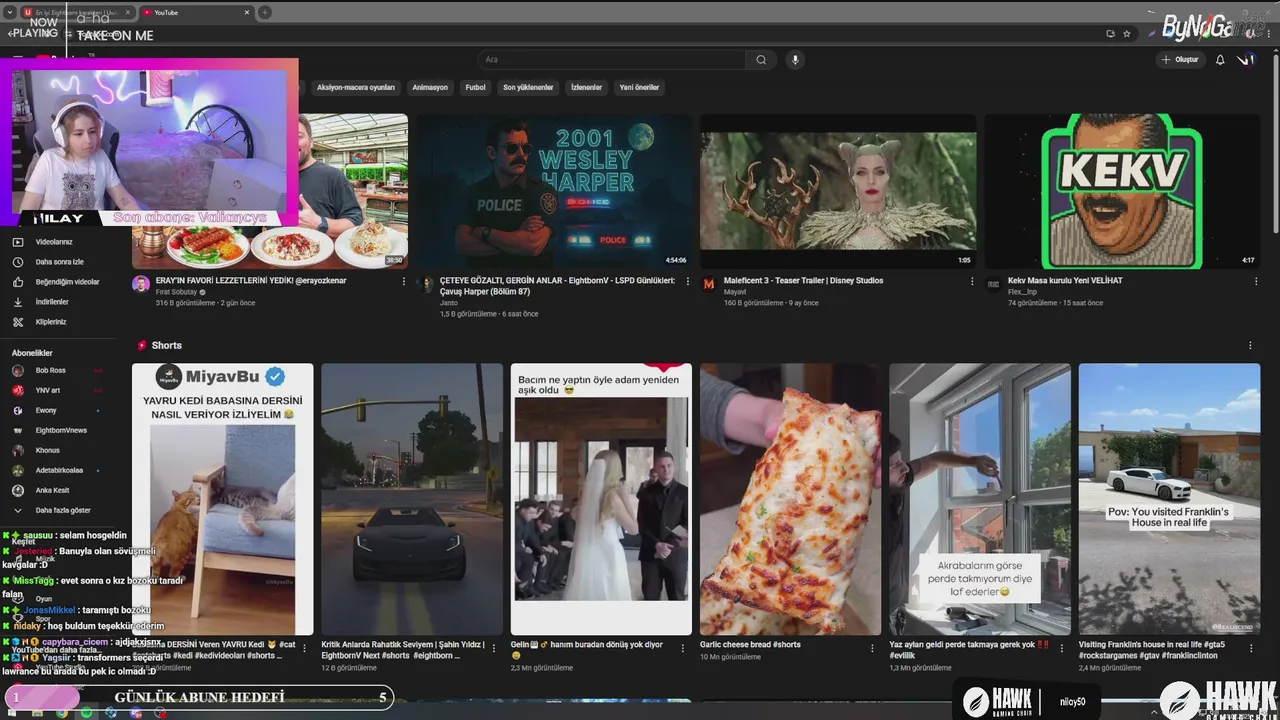The height and width of the screenshot is (720, 1280).
Task: Open the MiyavBu kitten short
Action: 222,499
